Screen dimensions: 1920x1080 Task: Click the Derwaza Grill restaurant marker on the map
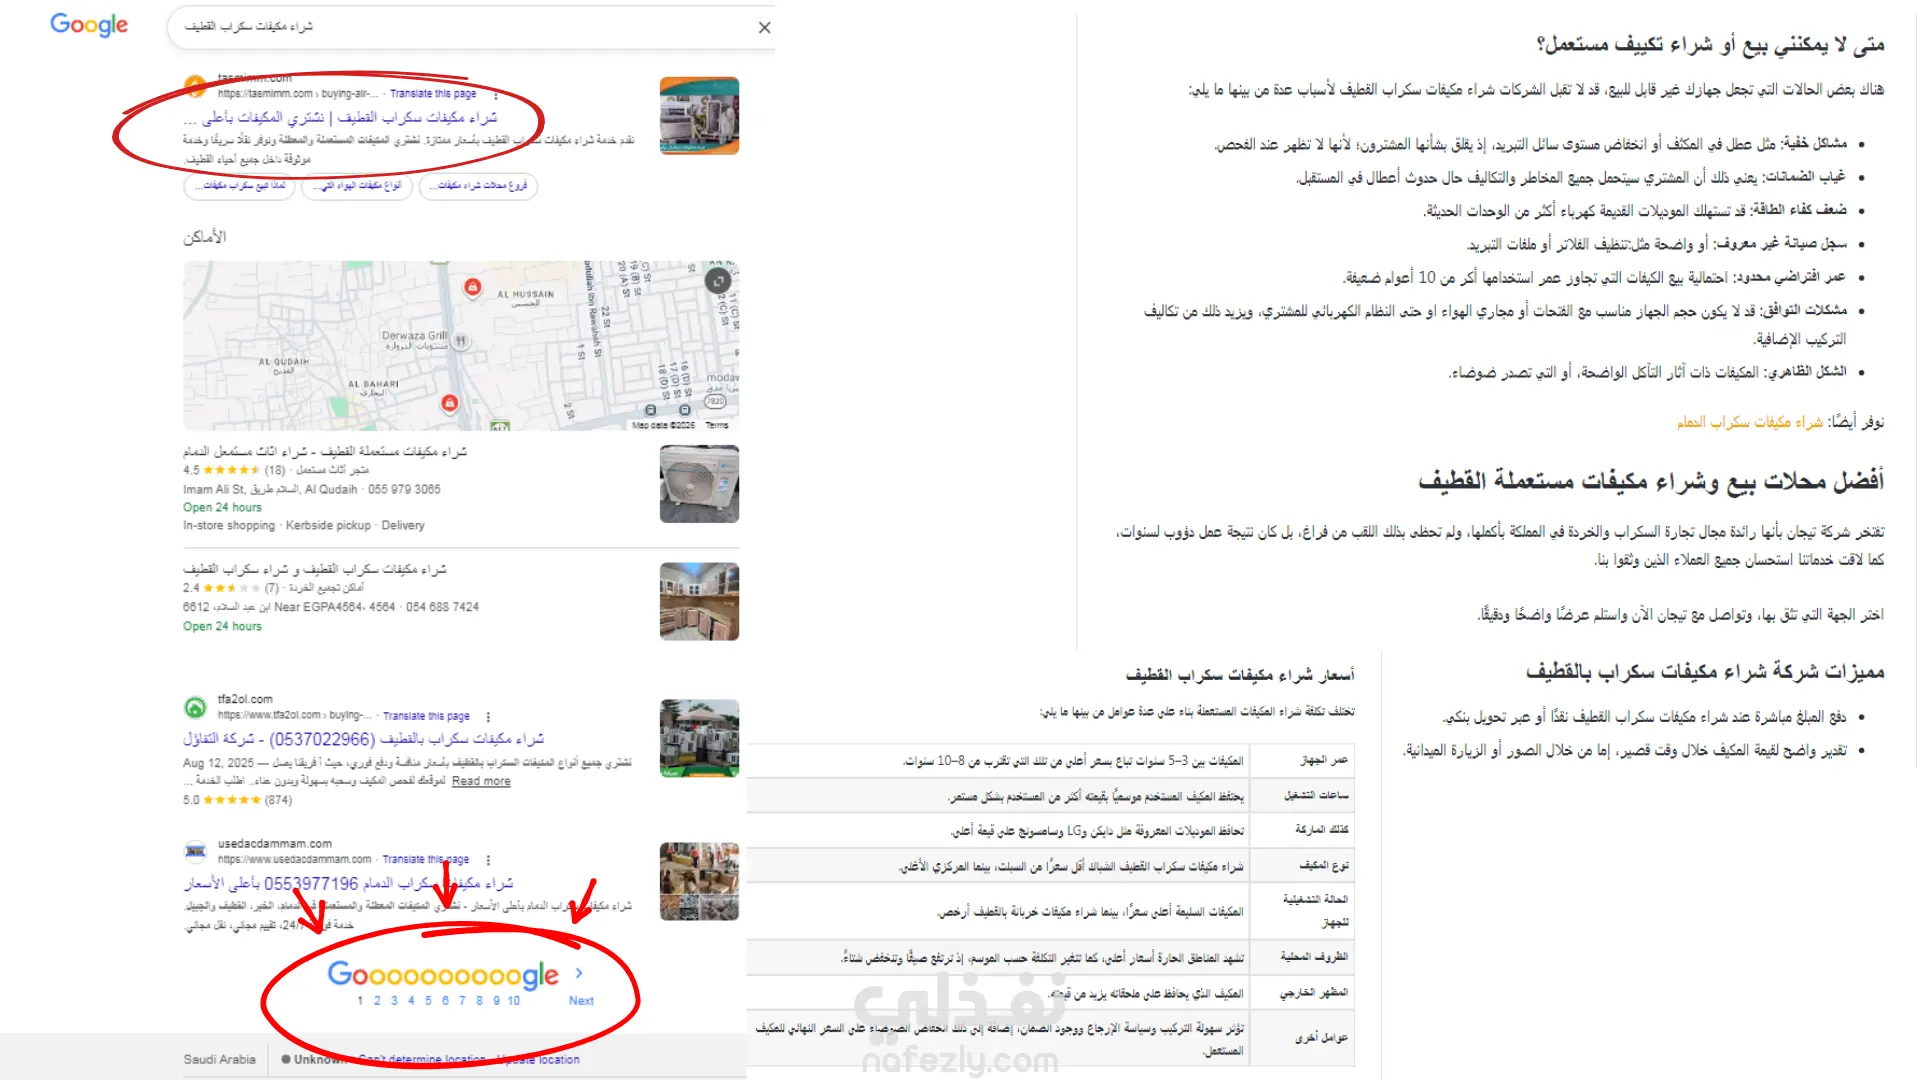[x=461, y=341]
